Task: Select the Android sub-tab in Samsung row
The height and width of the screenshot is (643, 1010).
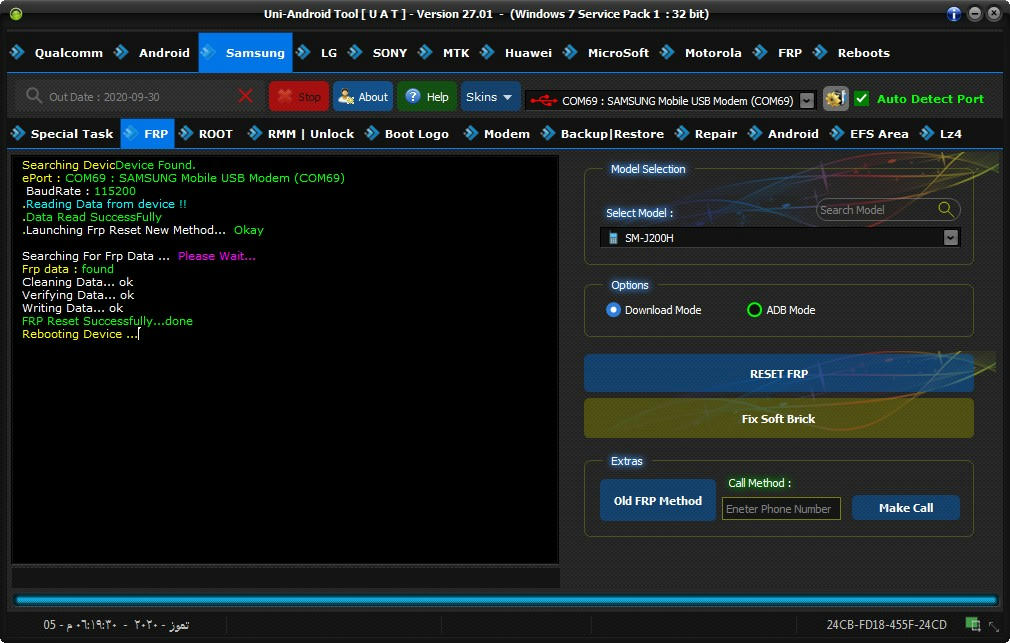Action: 783,133
